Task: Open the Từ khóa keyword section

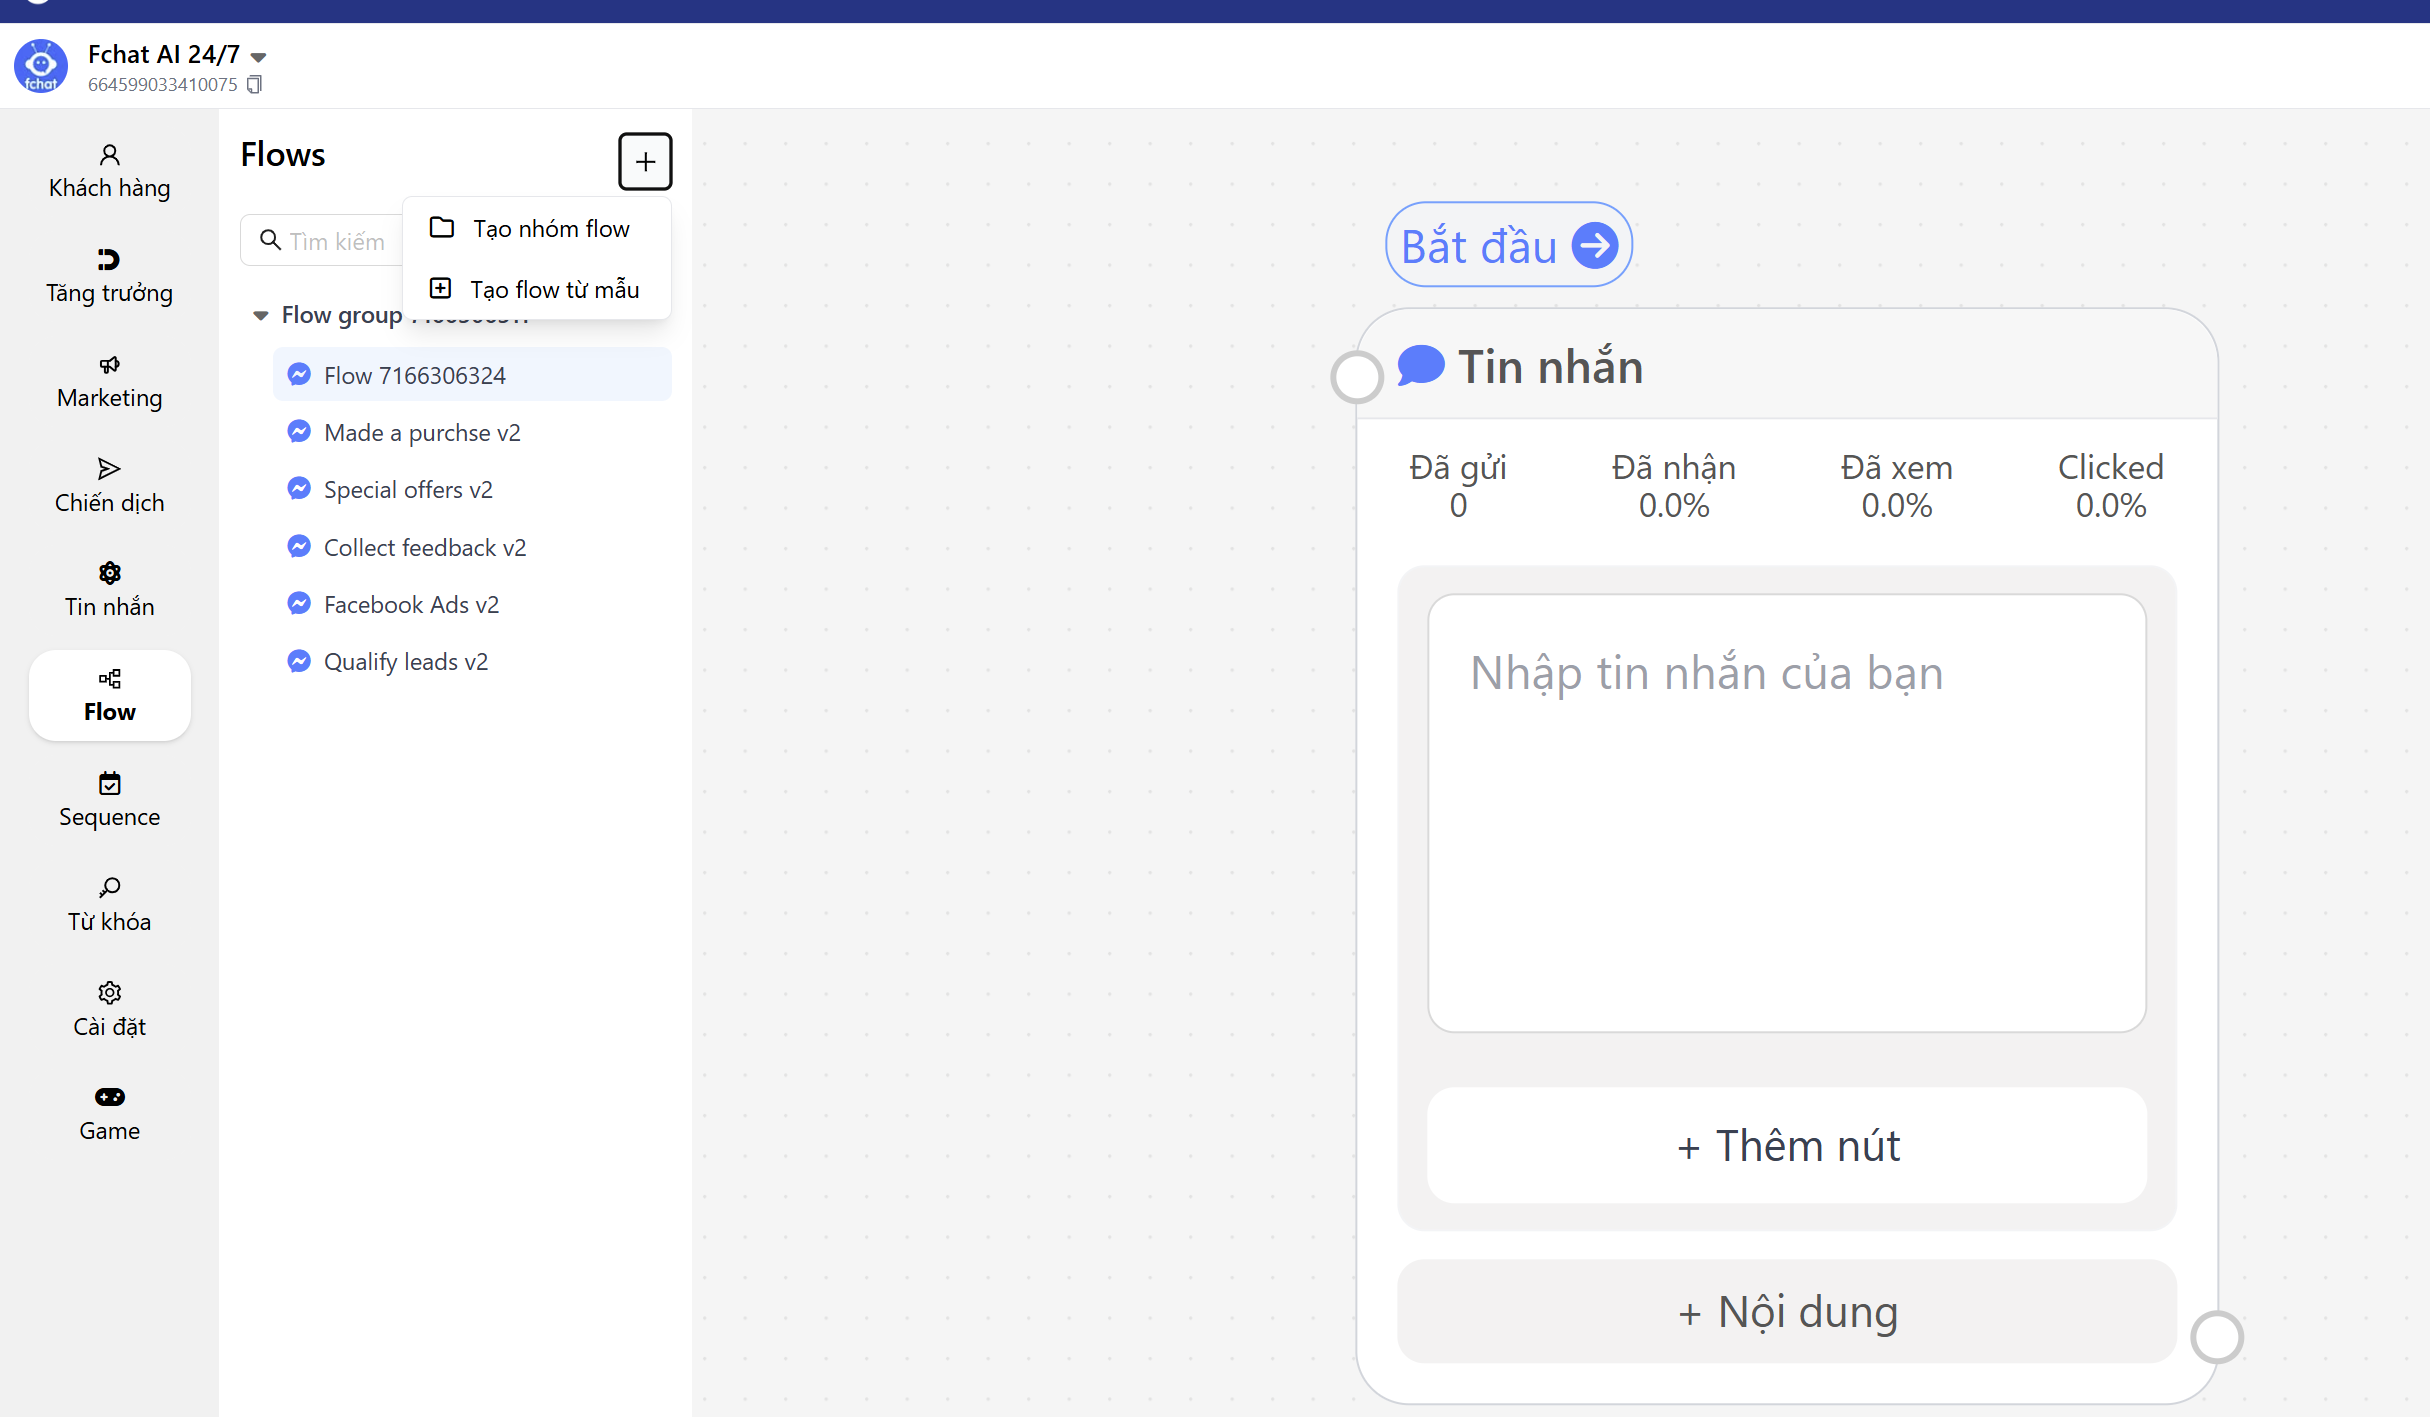Action: point(109,905)
